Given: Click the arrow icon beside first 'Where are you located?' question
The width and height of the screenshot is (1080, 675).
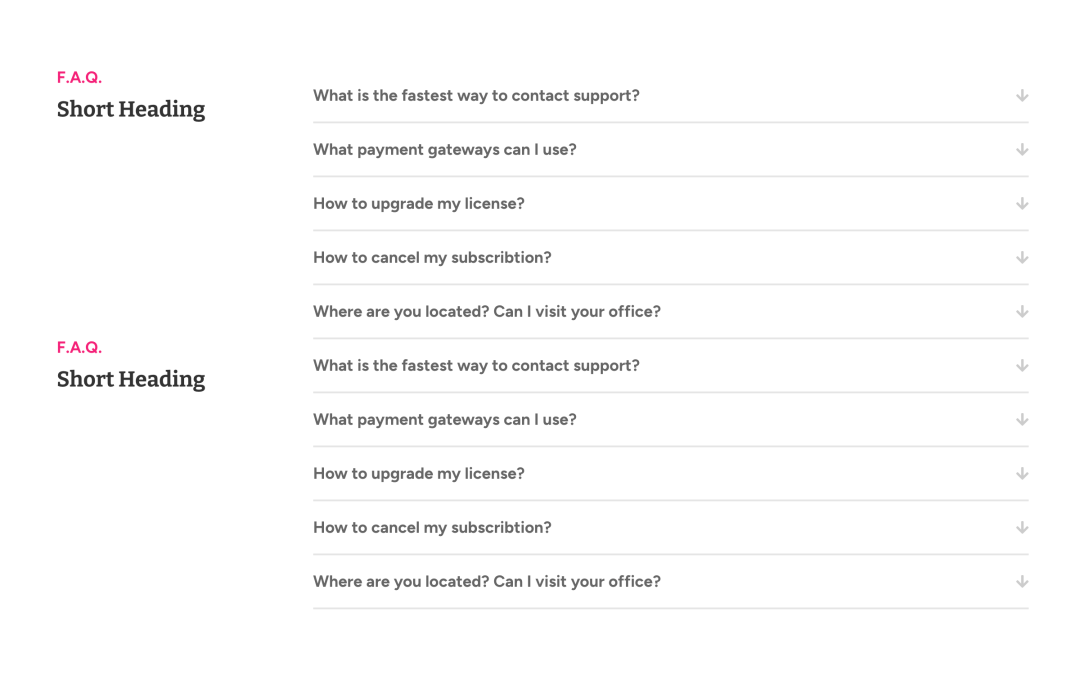Looking at the screenshot, I should [x=1022, y=312].
